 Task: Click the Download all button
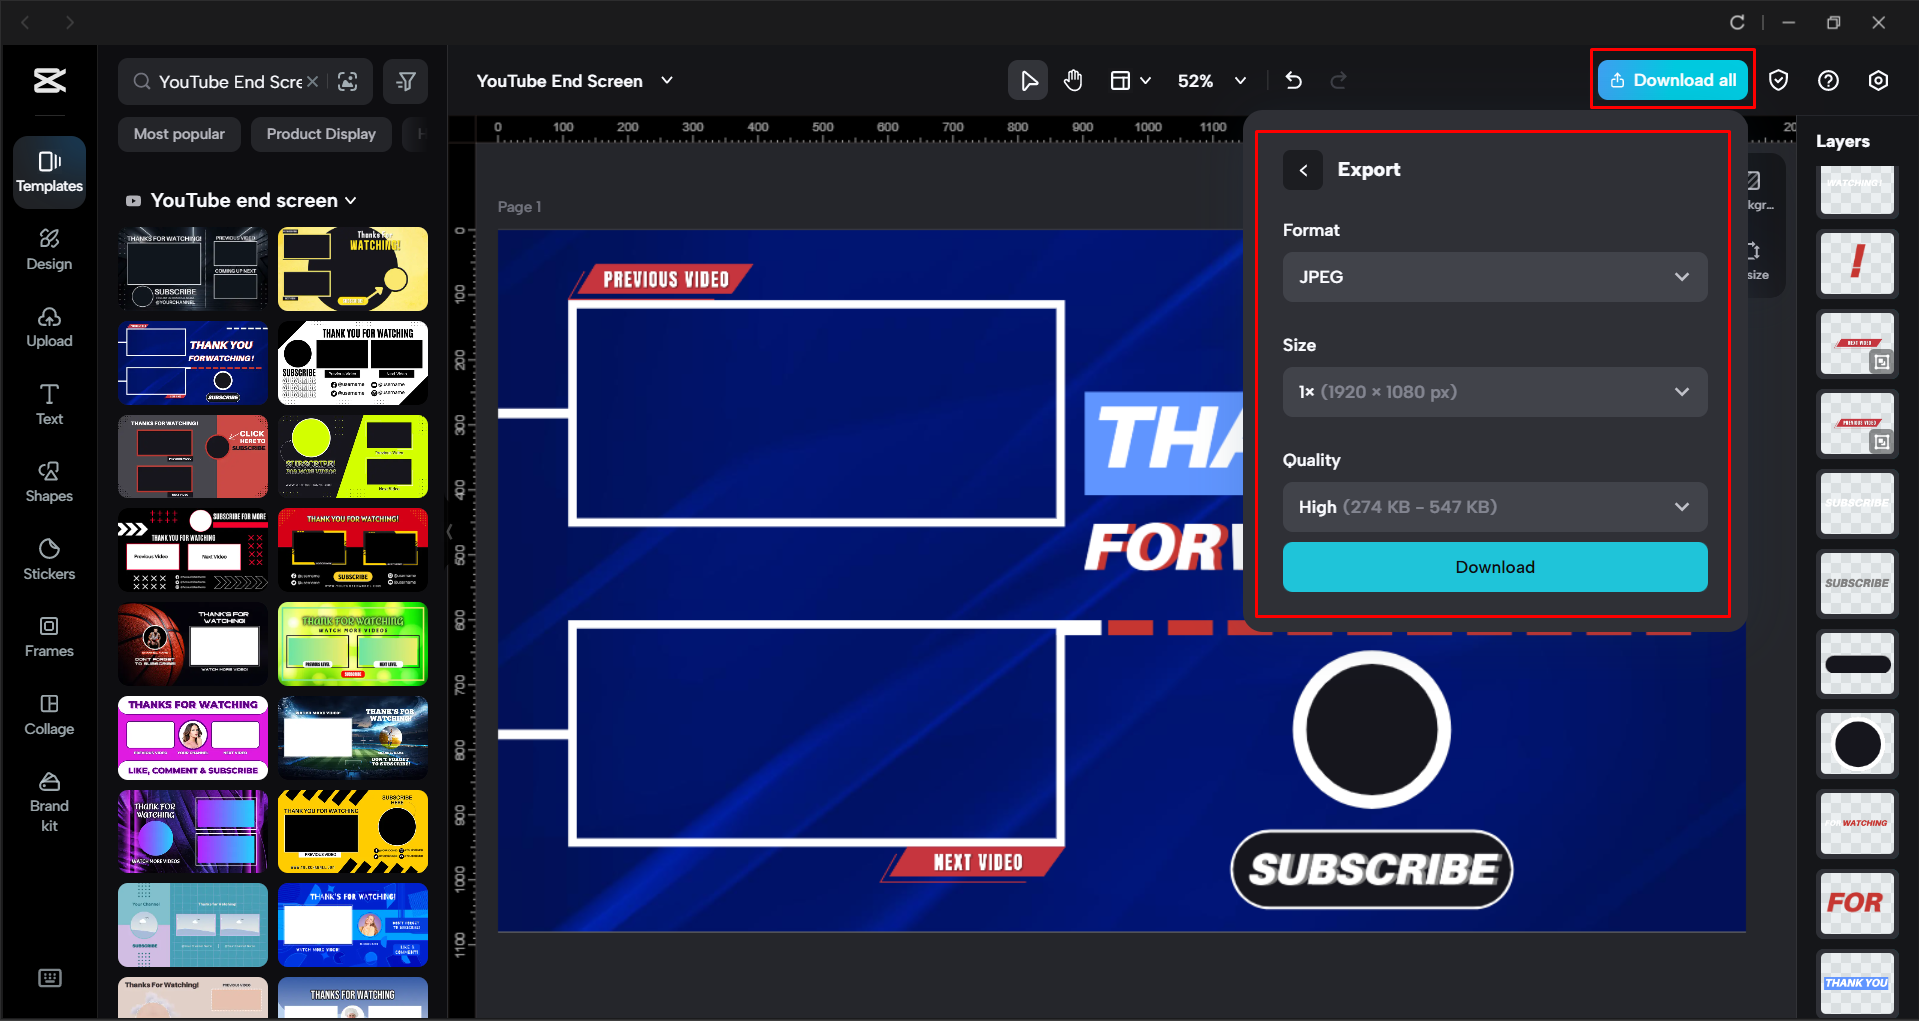click(x=1672, y=80)
